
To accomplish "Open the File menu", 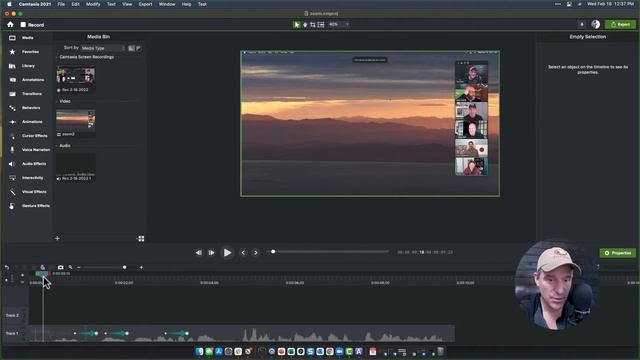I will click(x=61, y=4).
